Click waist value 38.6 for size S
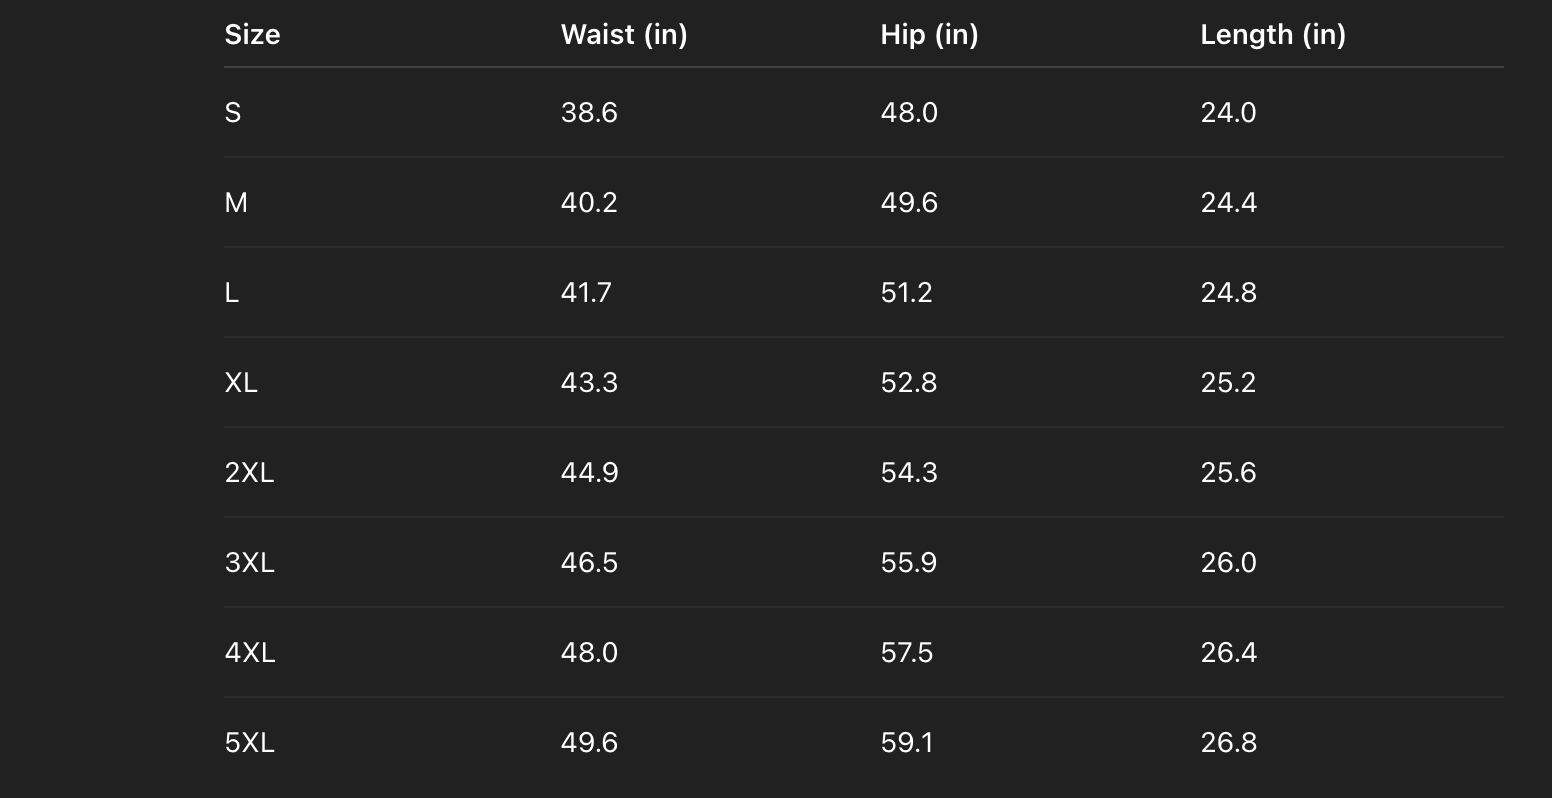The height and width of the screenshot is (798, 1552). 589,113
